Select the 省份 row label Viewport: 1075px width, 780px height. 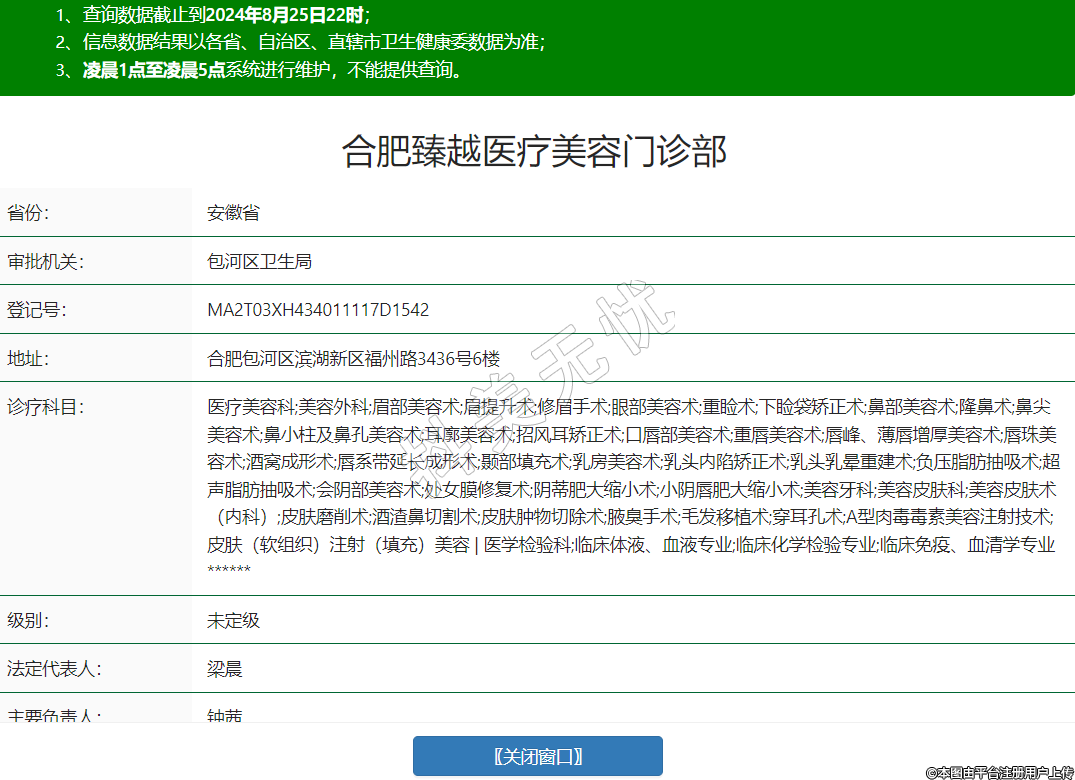28,213
